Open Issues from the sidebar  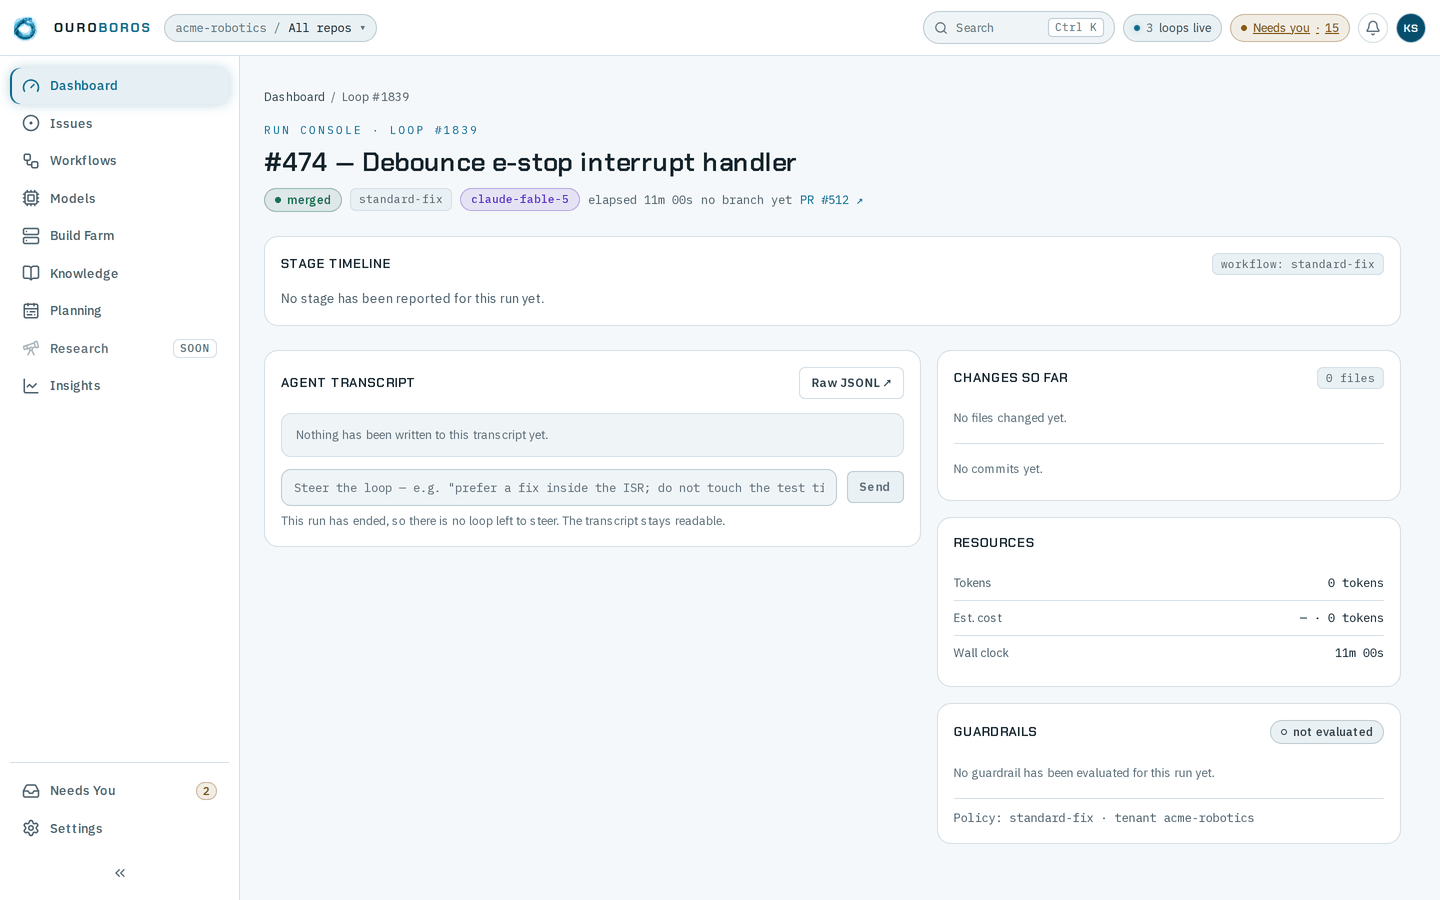(x=120, y=123)
